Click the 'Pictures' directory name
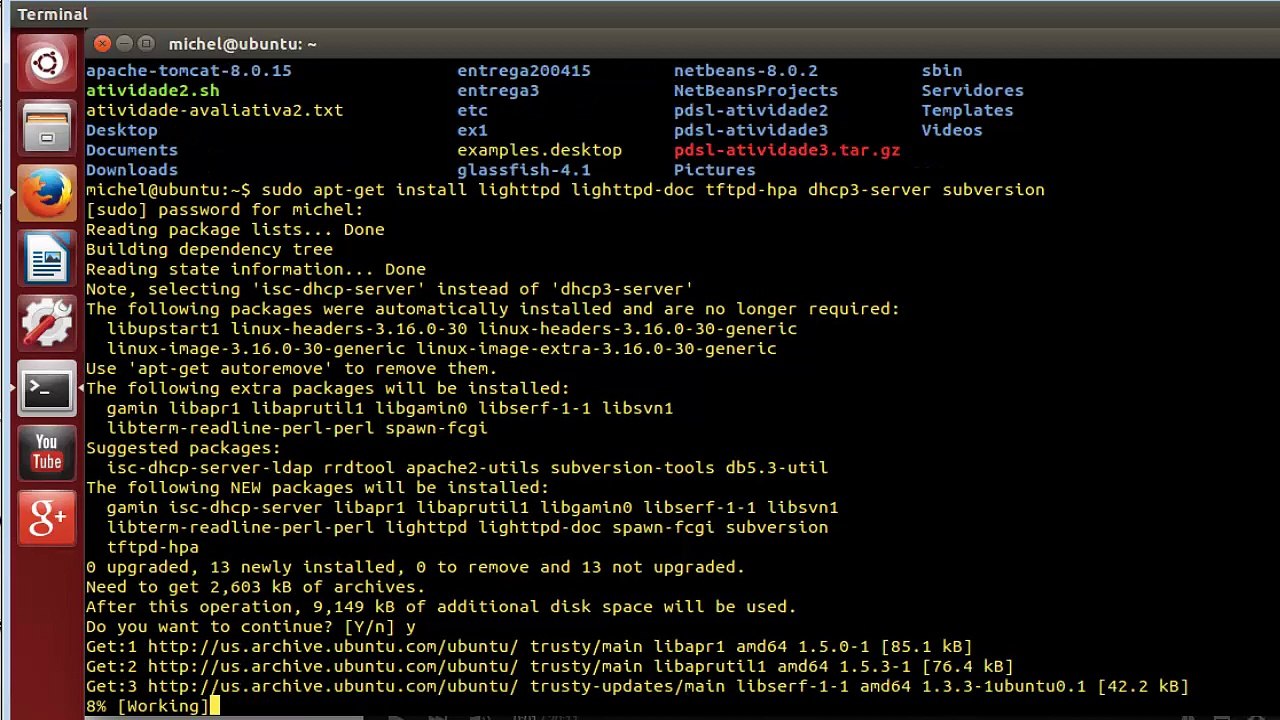The height and width of the screenshot is (720, 1280). click(714, 170)
